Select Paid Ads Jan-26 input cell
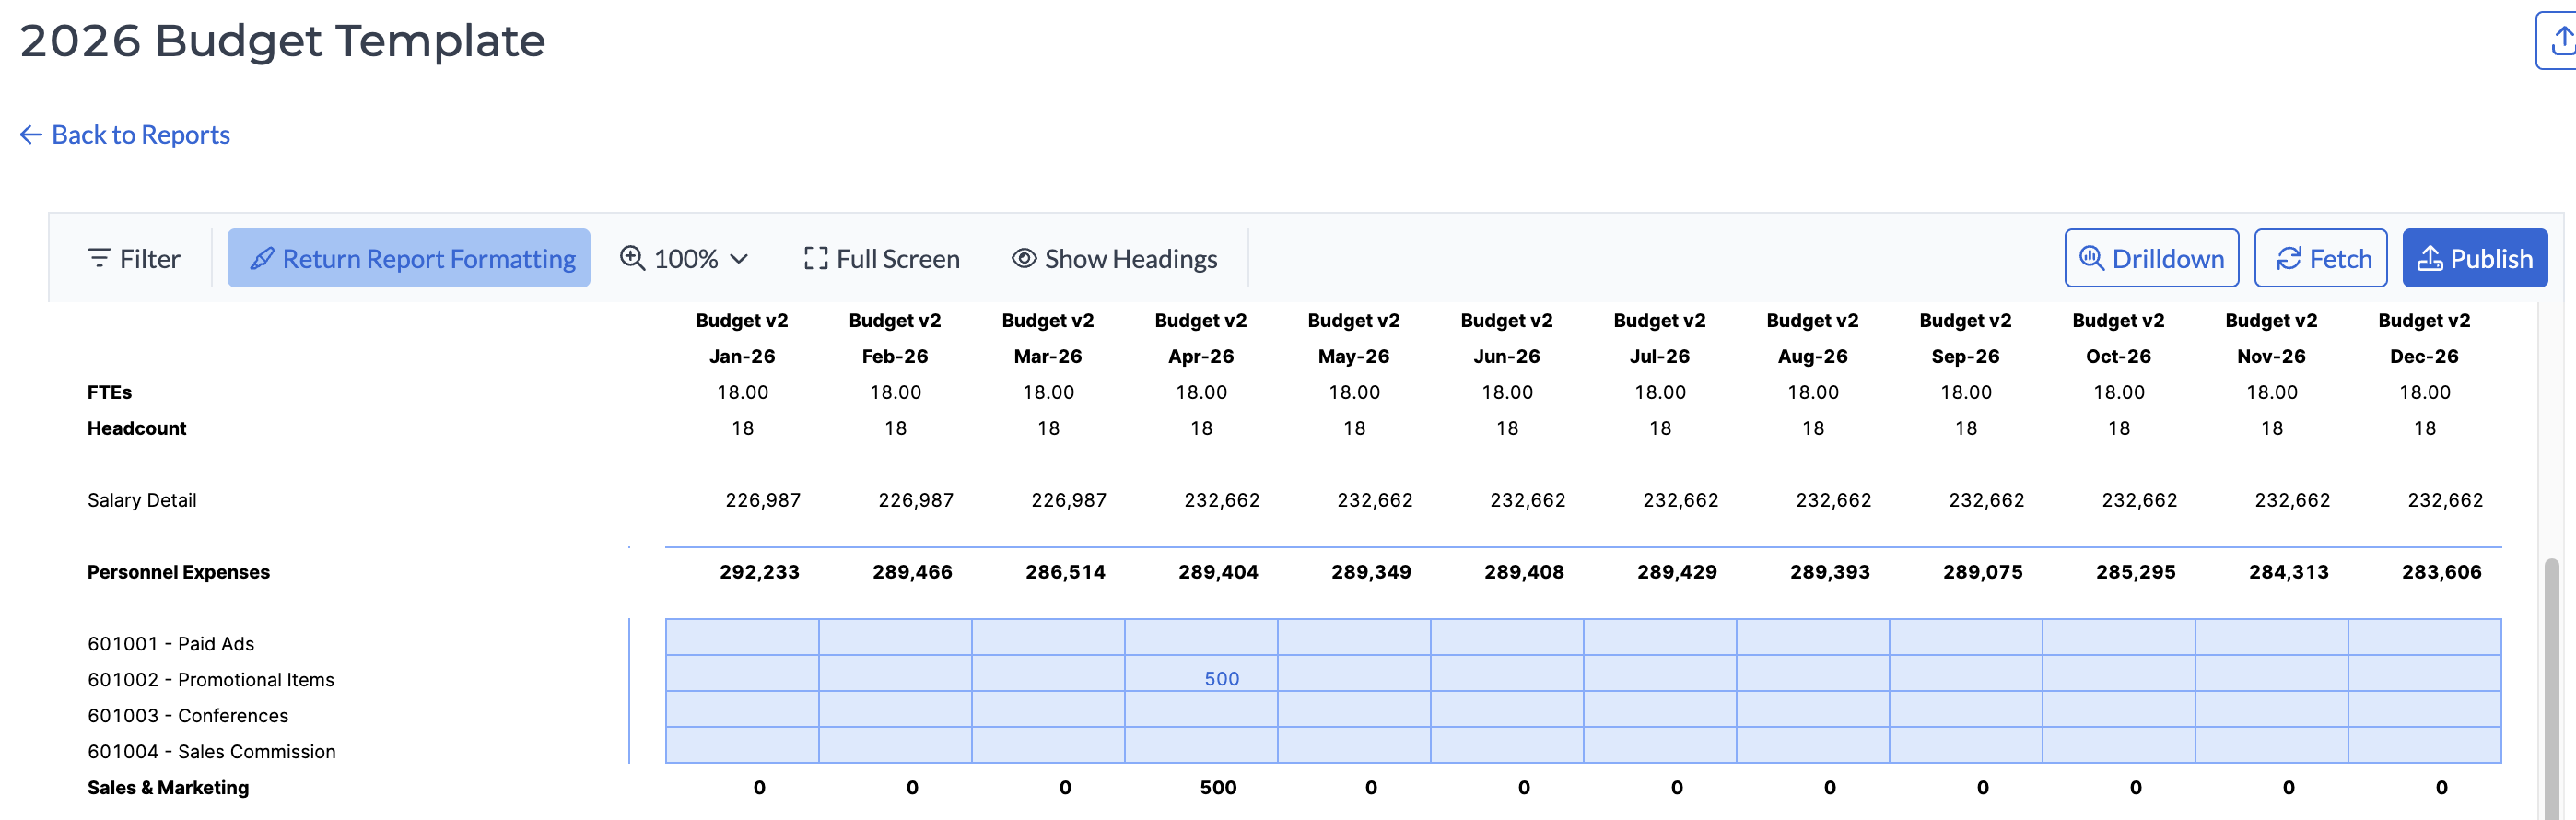 742,638
